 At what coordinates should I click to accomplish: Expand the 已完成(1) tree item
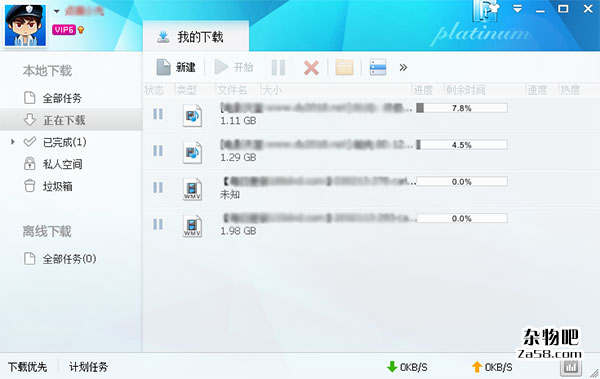(x=13, y=142)
